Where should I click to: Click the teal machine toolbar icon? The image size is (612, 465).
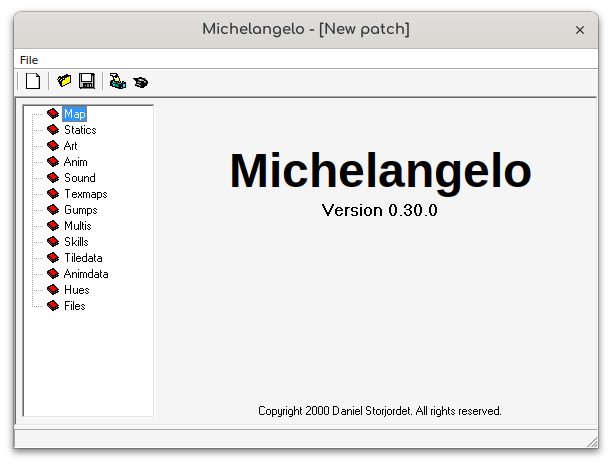tap(117, 81)
